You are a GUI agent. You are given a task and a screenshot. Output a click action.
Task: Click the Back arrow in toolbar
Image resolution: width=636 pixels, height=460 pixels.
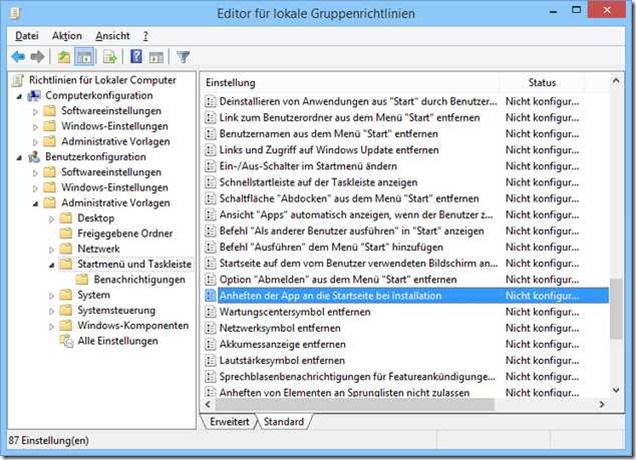coord(18,57)
